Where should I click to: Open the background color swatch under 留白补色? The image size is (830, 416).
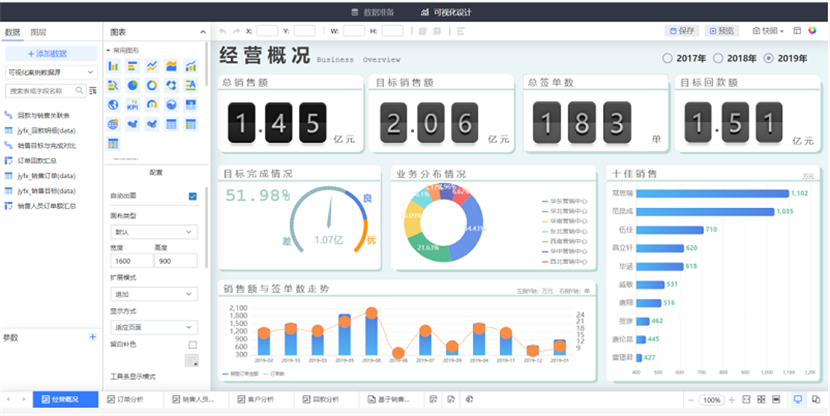pyautogui.click(x=192, y=360)
